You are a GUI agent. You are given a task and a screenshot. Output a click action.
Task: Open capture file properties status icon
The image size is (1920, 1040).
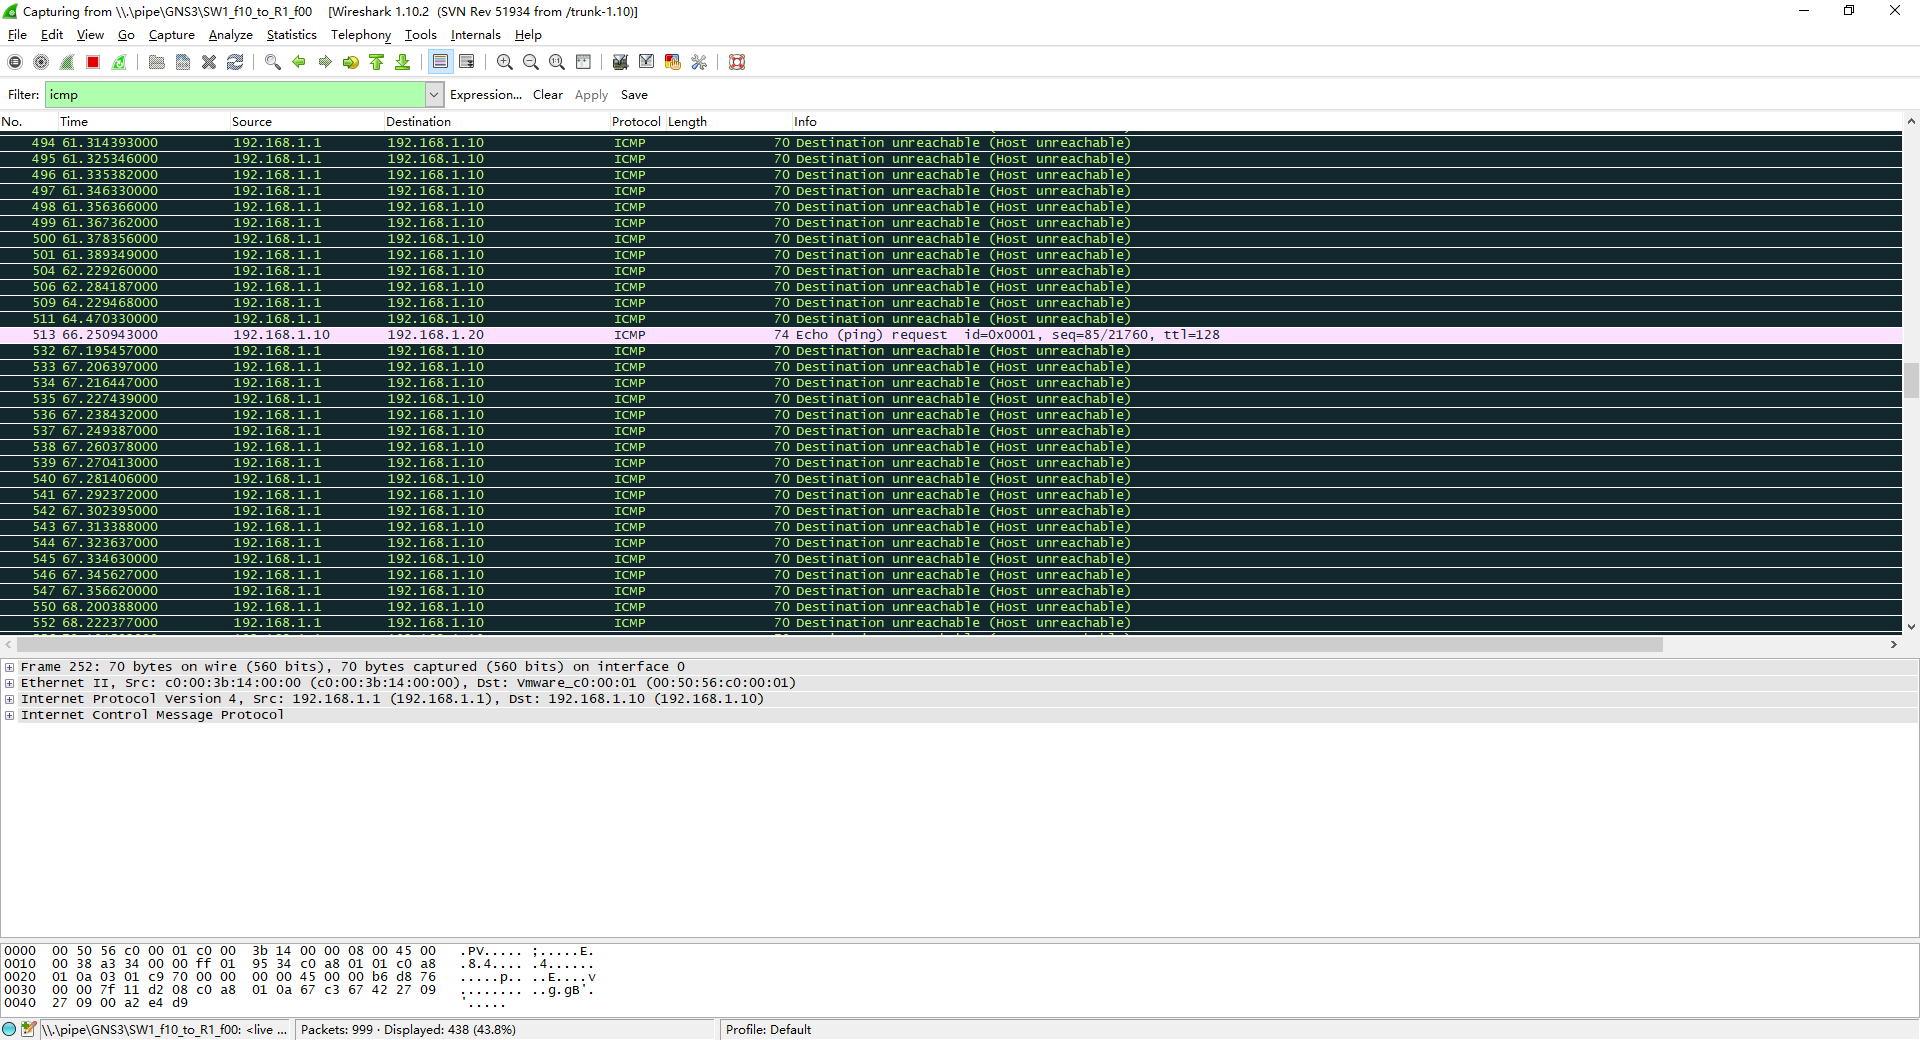(28, 1029)
